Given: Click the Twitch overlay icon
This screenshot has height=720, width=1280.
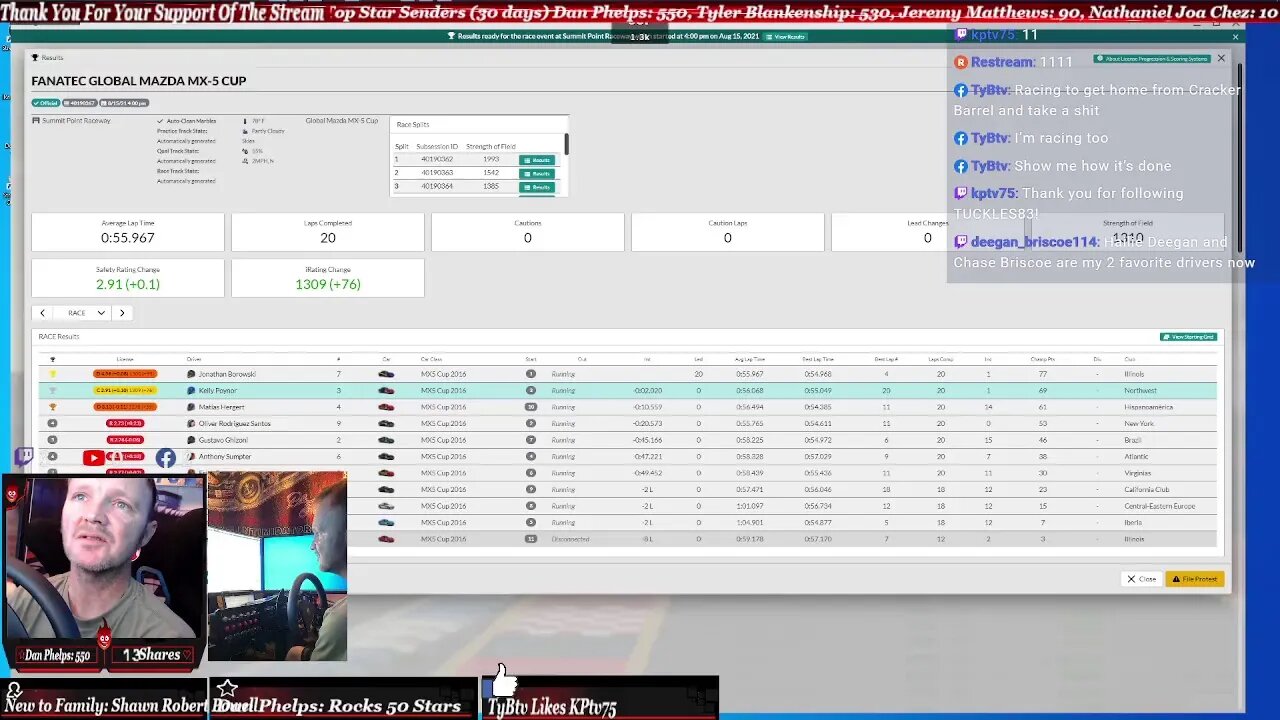Looking at the screenshot, I should [x=24, y=457].
